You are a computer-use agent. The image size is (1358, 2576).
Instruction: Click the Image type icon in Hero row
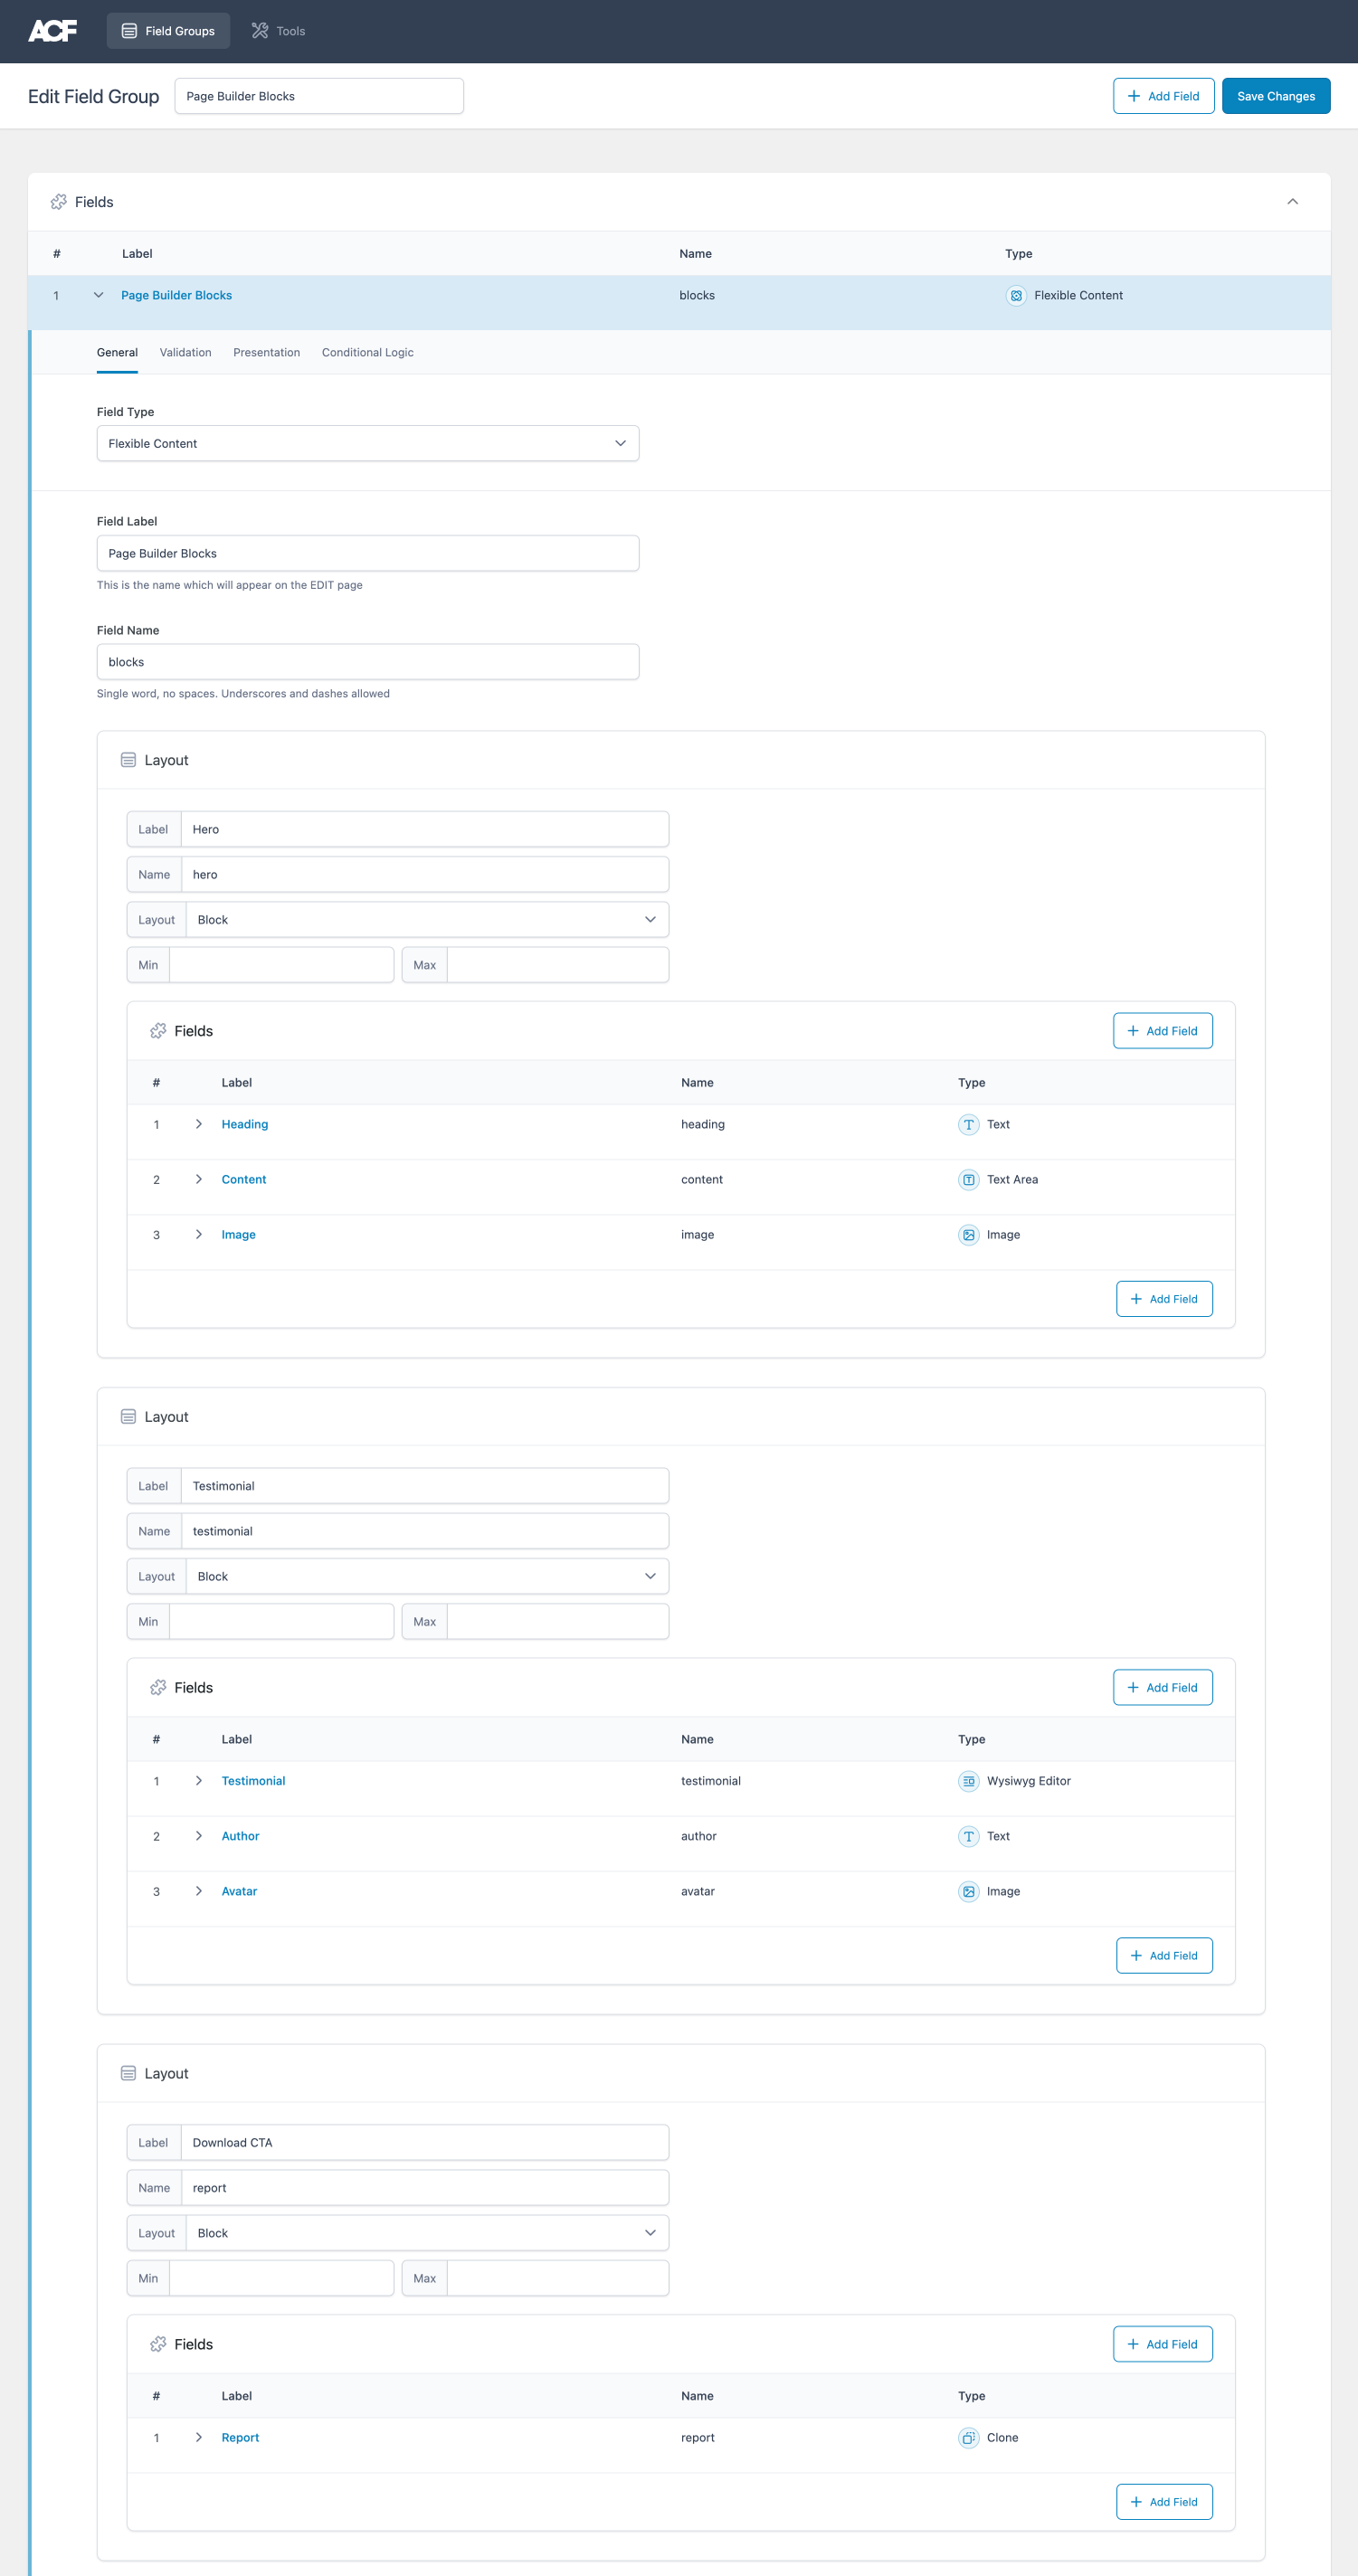(968, 1235)
